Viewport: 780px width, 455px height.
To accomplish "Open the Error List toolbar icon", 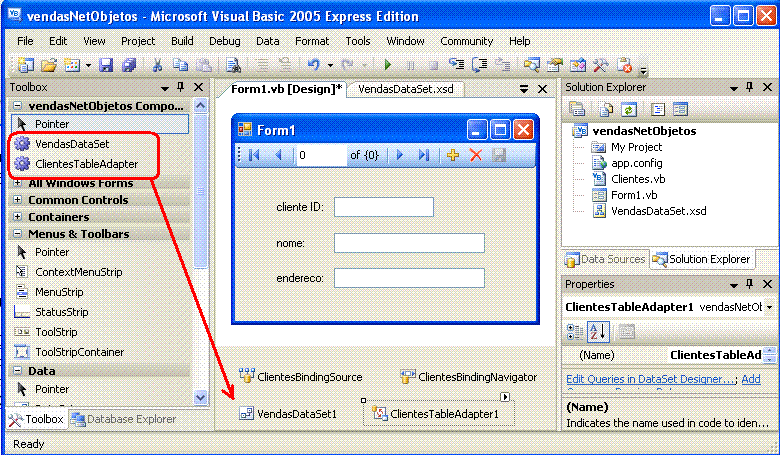I will 624,65.
